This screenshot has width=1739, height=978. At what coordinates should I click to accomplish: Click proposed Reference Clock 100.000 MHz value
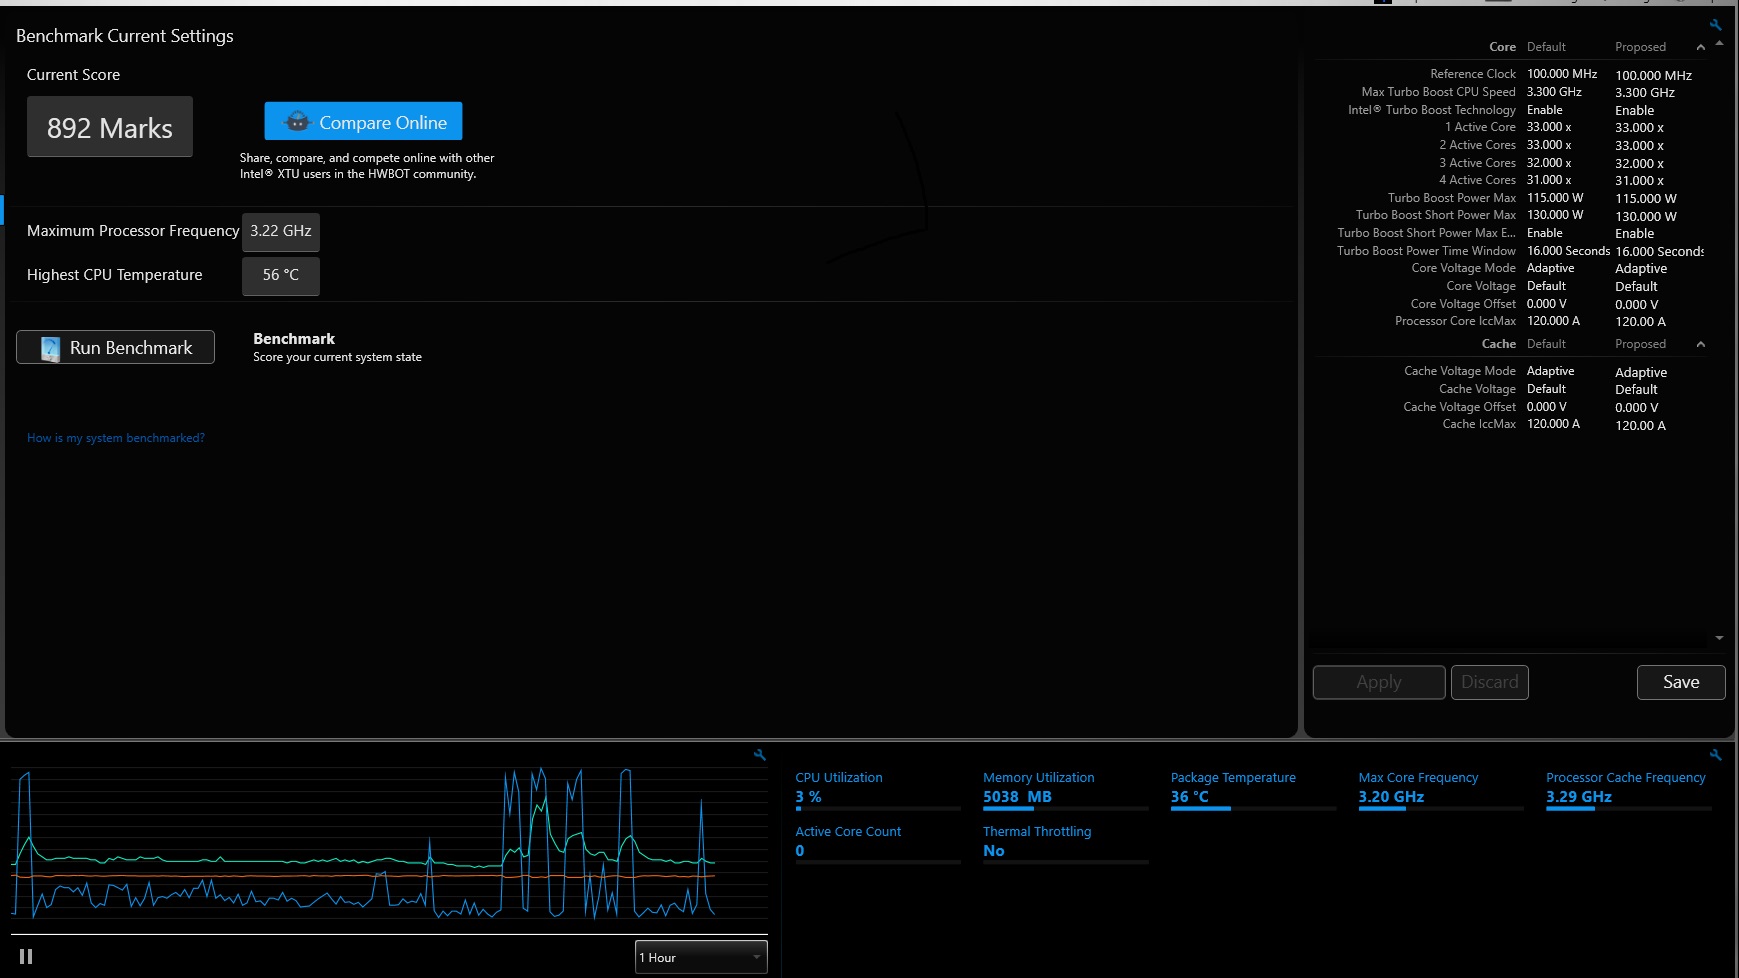(1653, 75)
